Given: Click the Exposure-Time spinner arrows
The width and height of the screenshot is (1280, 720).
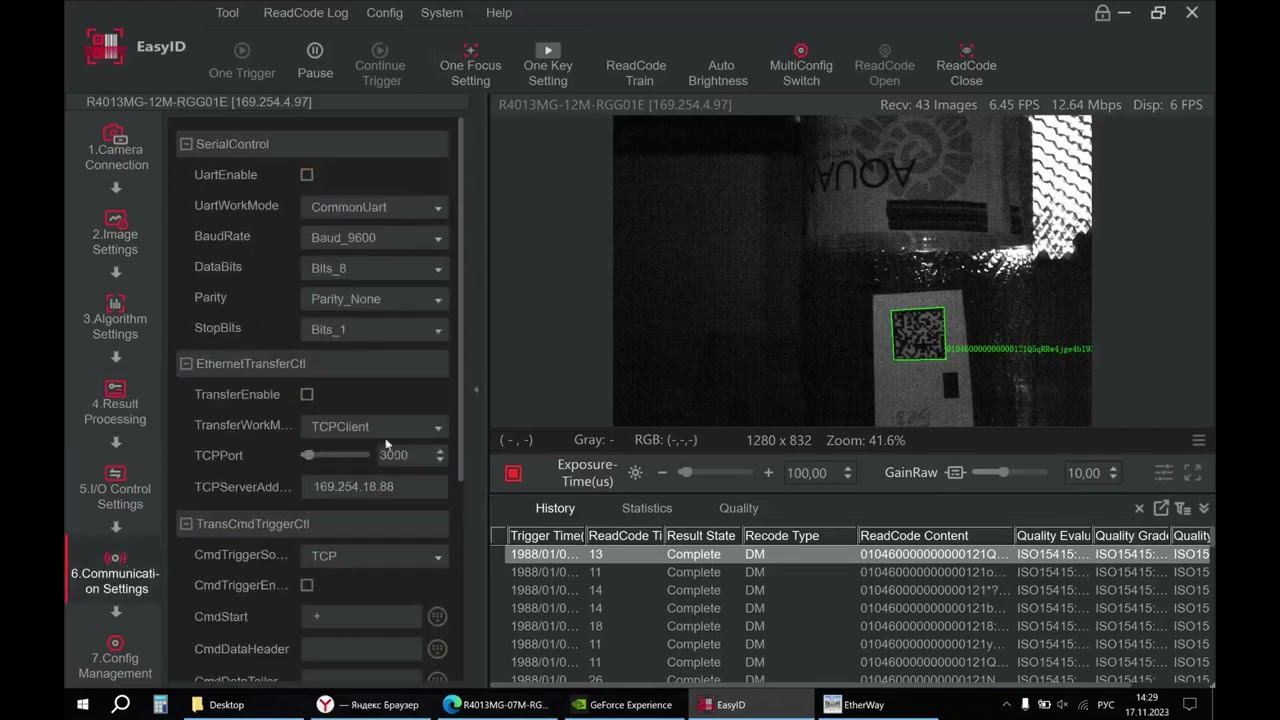Looking at the screenshot, I should [x=848, y=473].
